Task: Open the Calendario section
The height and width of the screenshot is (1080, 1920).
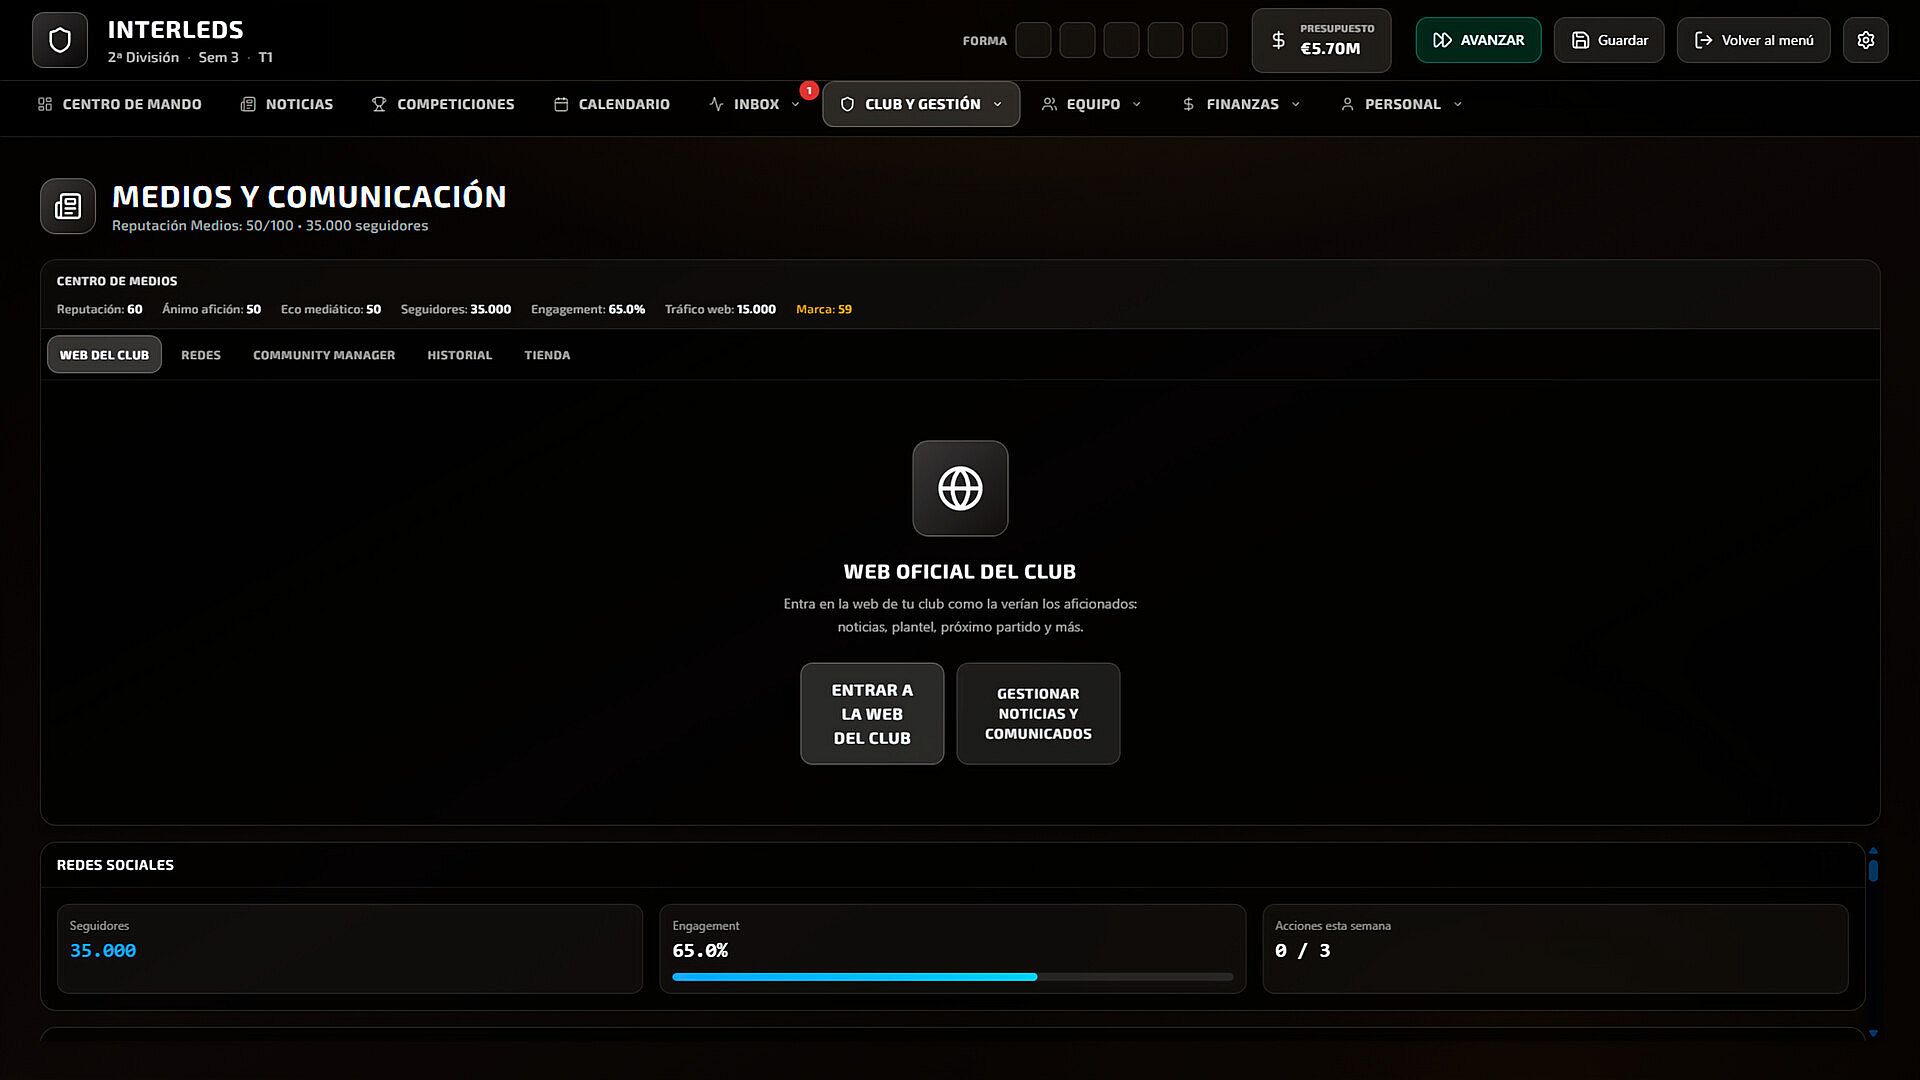Action: coord(612,104)
